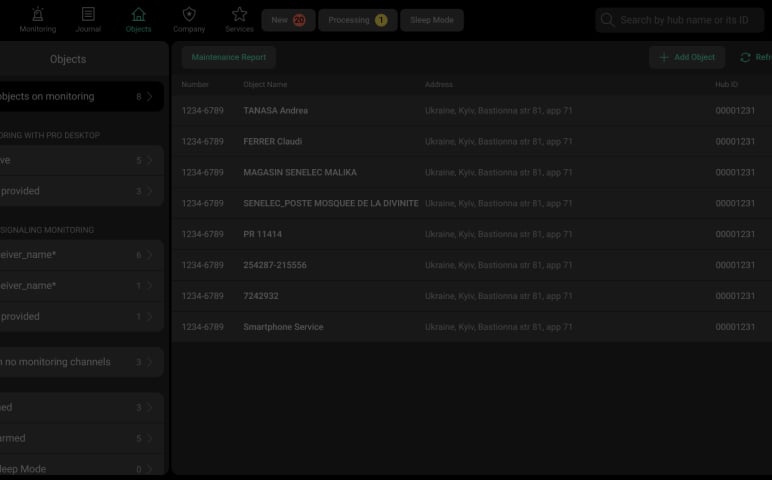Expand the Sleep Mode filter chevron in sidebar

point(149,469)
